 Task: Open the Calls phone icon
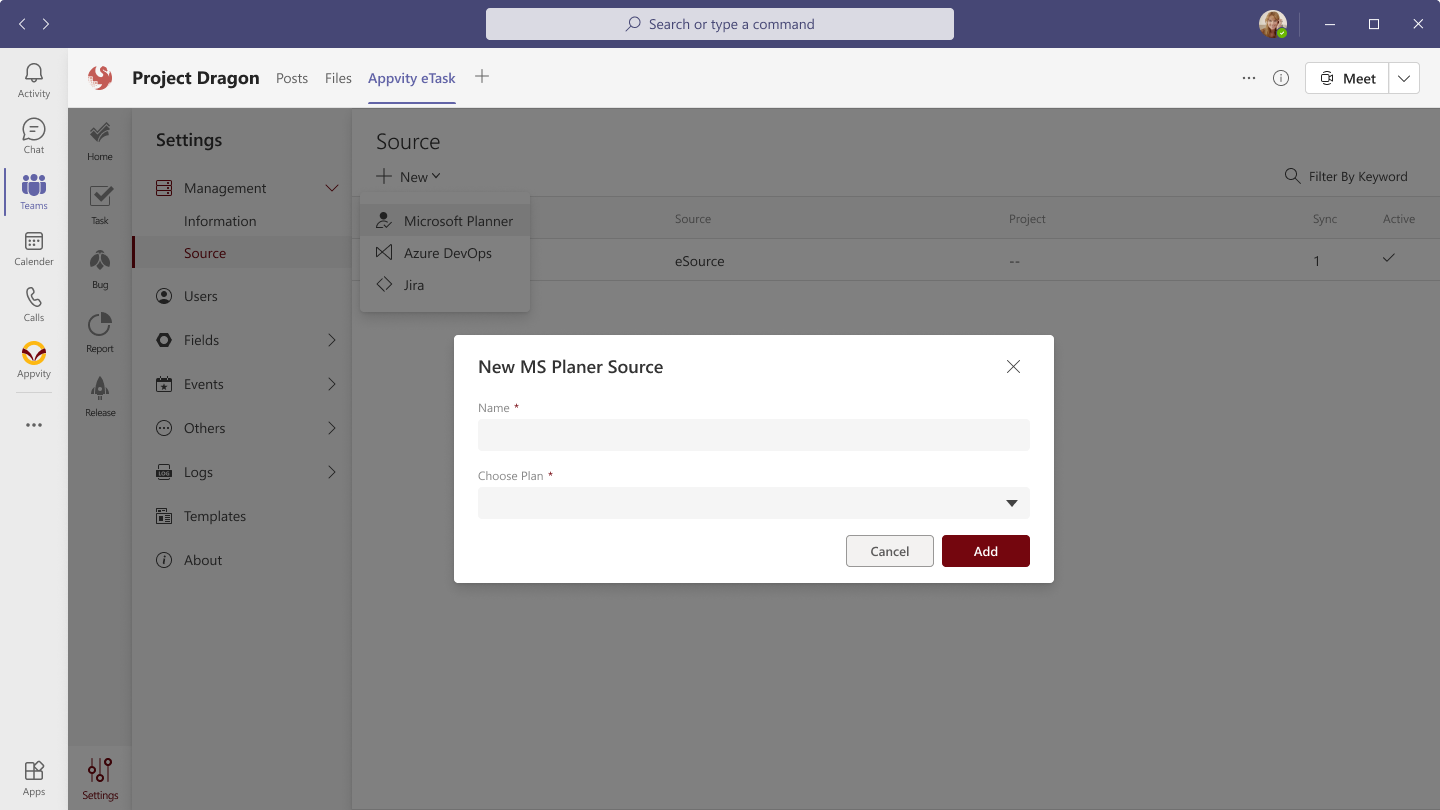[34, 304]
